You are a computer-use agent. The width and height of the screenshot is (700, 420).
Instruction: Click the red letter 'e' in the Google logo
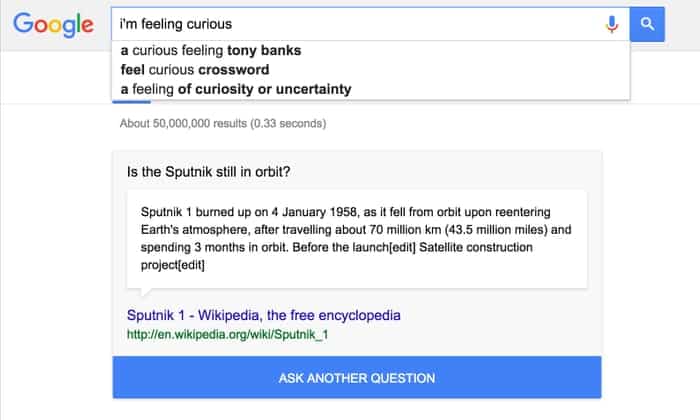click(87, 25)
